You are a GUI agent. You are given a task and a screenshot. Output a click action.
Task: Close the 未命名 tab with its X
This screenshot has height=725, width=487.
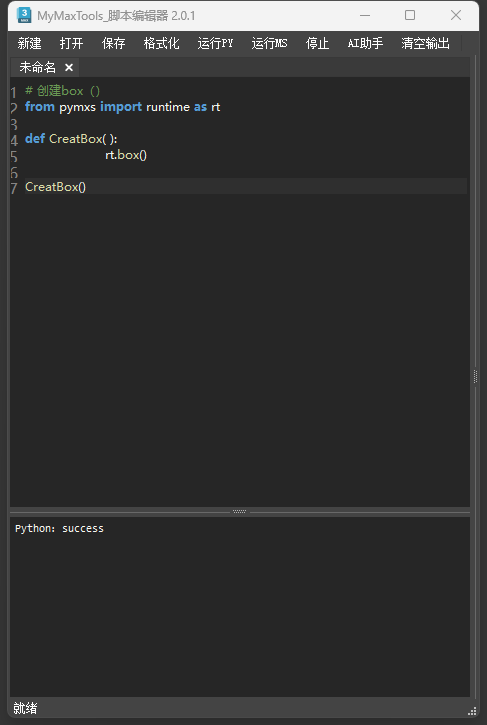coord(69,68)
